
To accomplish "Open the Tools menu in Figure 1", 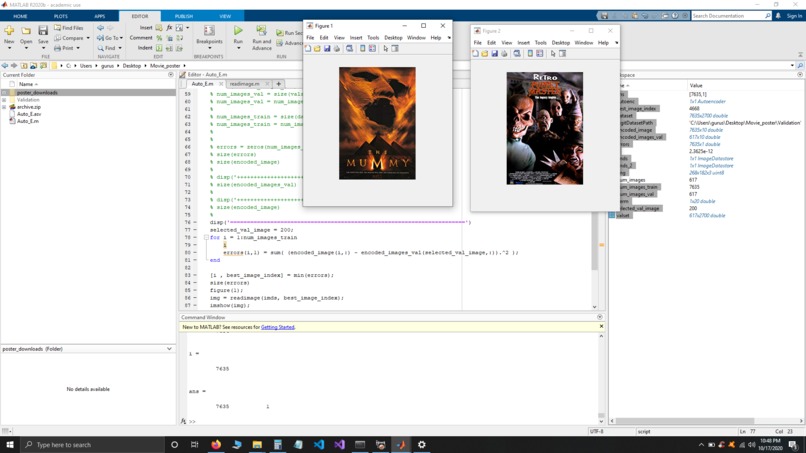I will pyautogui.click(x=373, y=38).
